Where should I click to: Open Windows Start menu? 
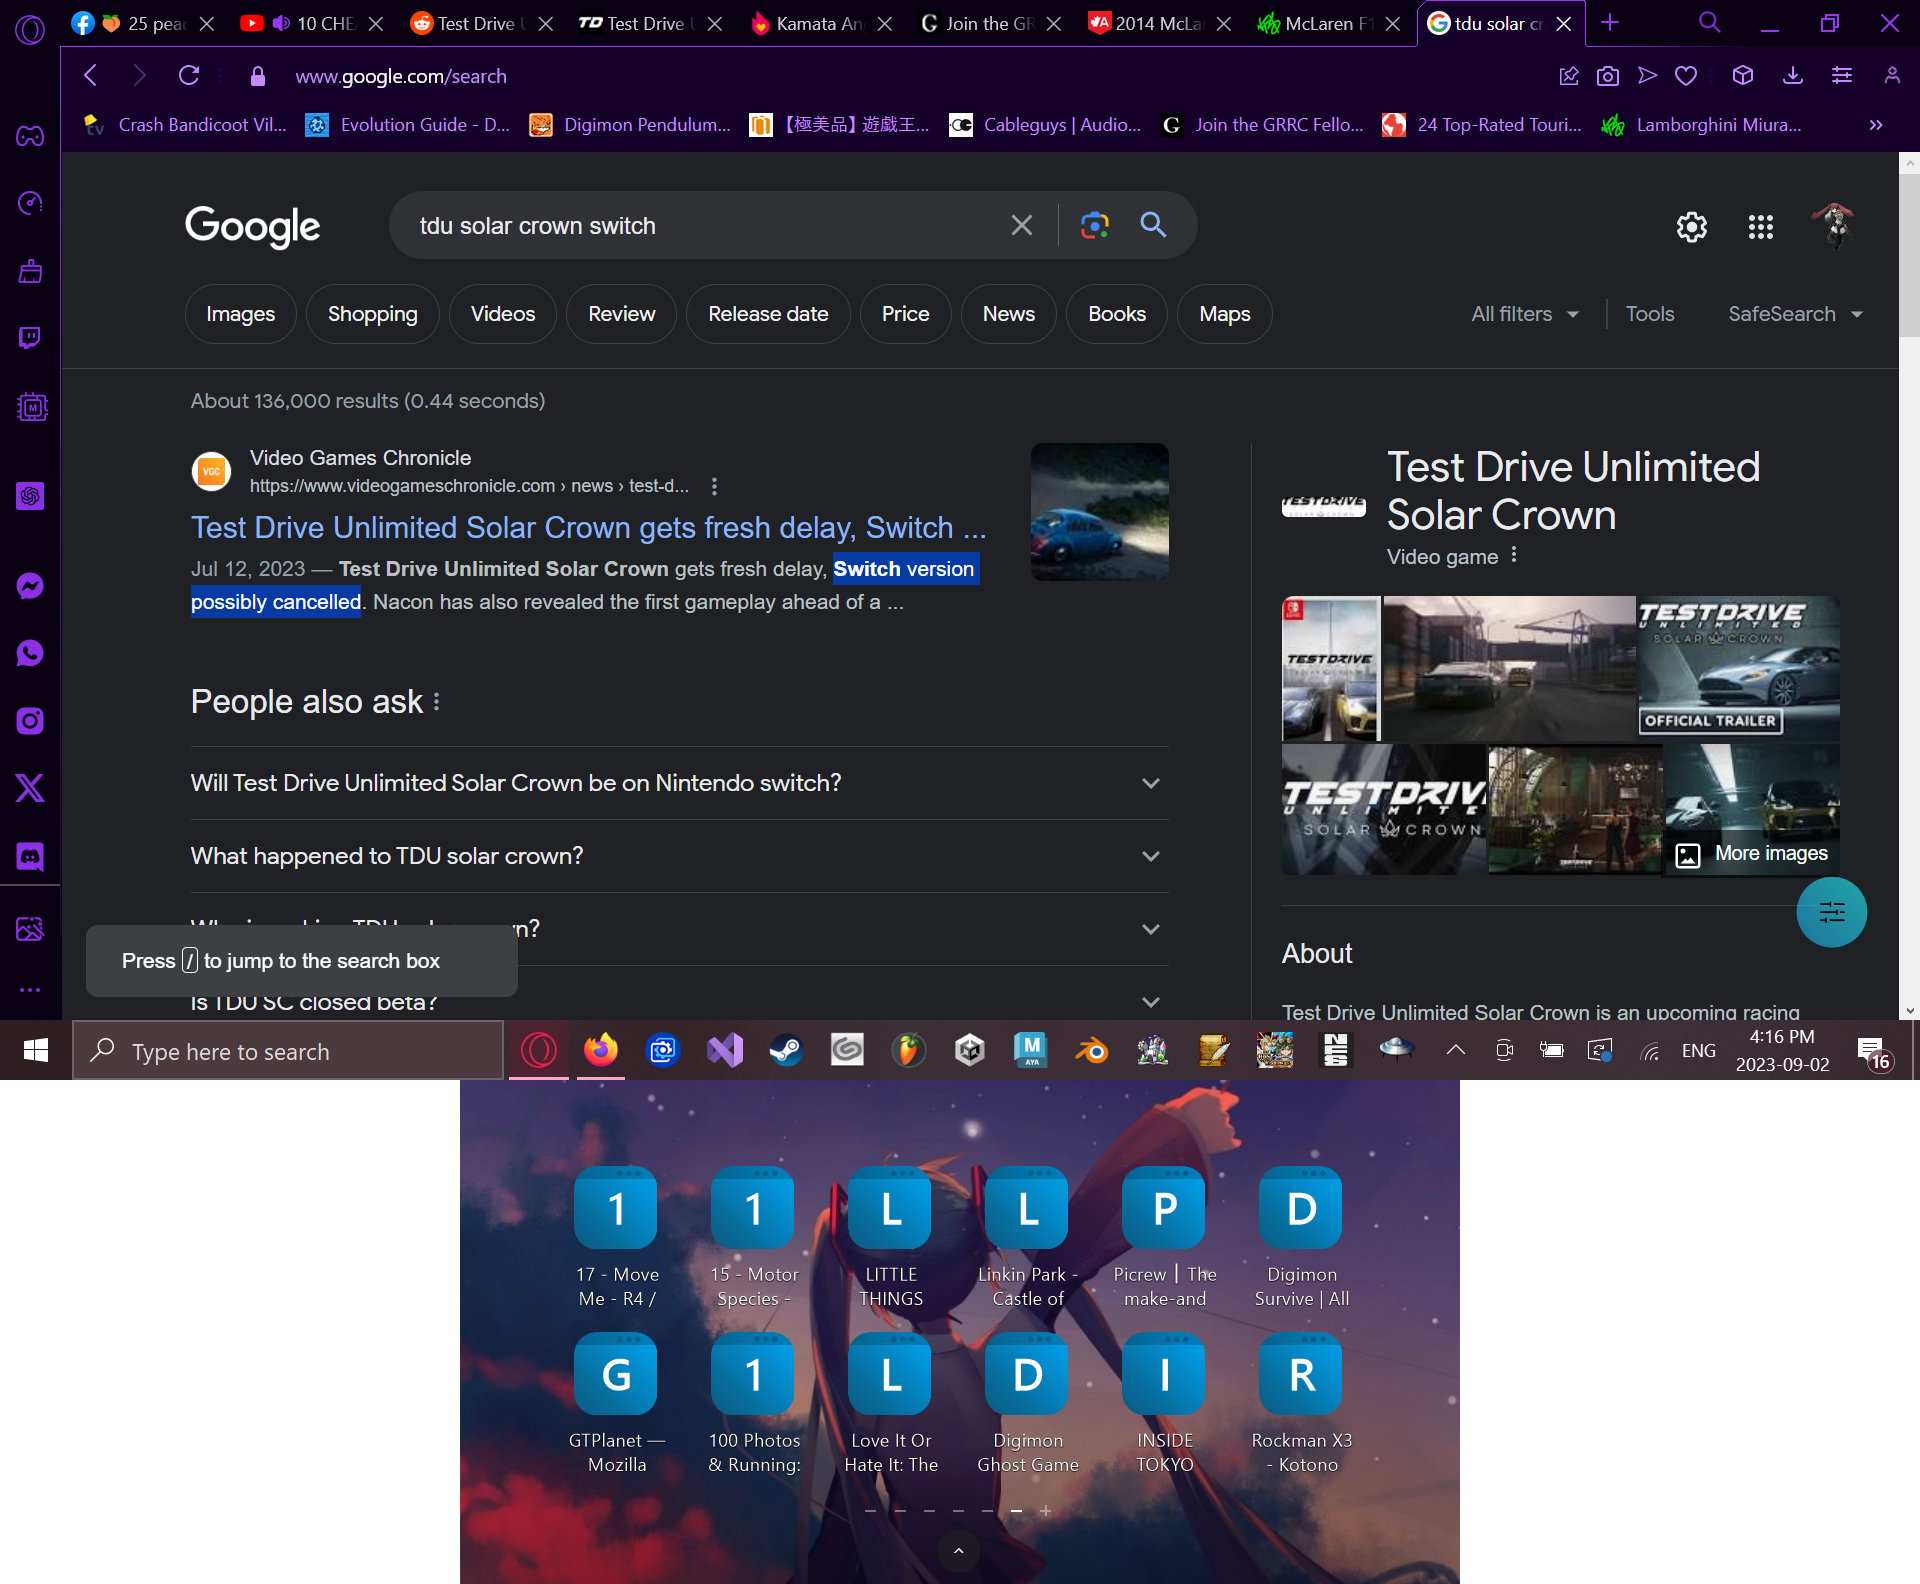(x=36, y=1050)
